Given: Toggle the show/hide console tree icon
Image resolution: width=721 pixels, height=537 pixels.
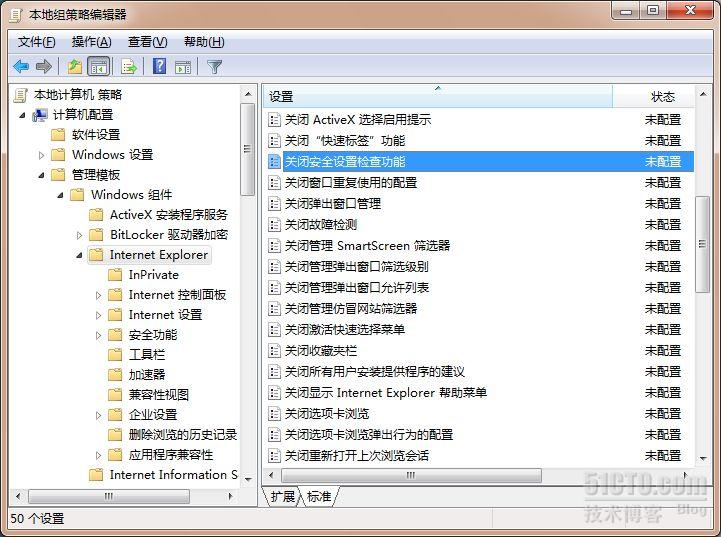Looking at the screenshot, I should (98, 67).
